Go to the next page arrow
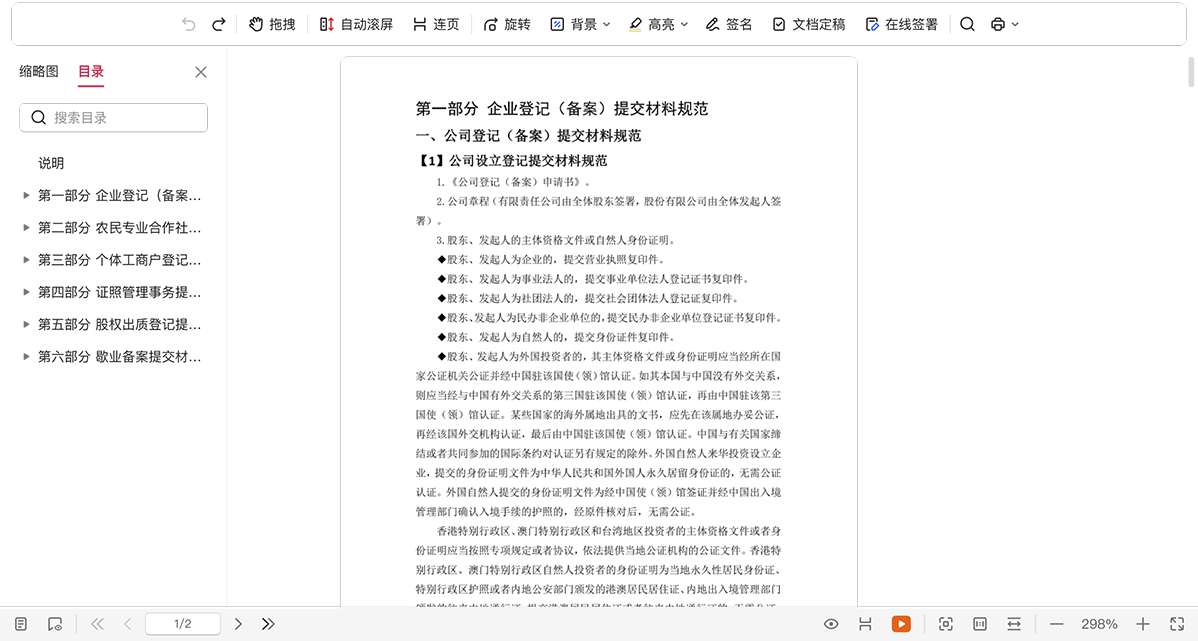 click(238, 624)
